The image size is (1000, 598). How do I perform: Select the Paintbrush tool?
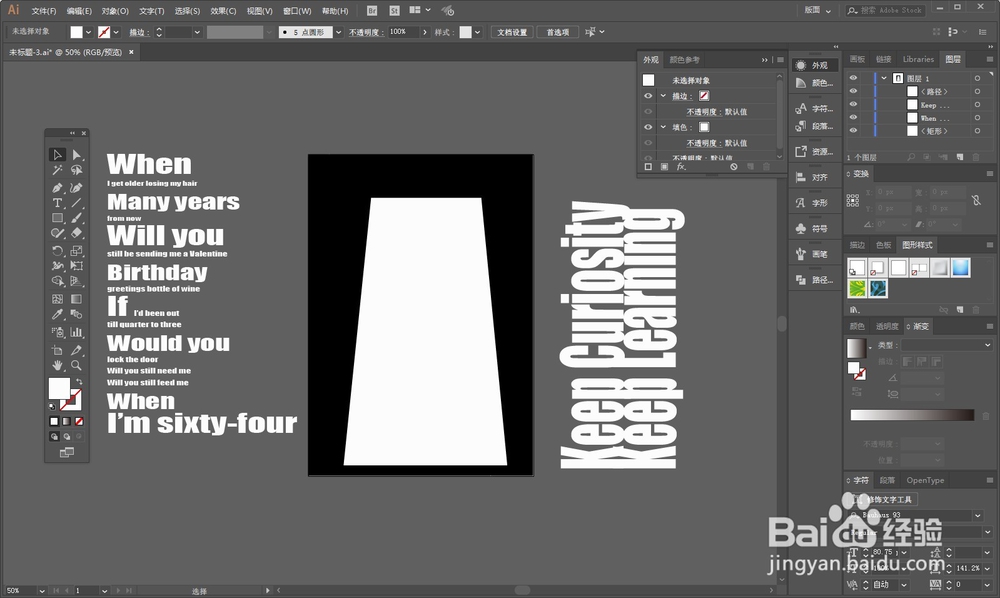tap(77, 218)
